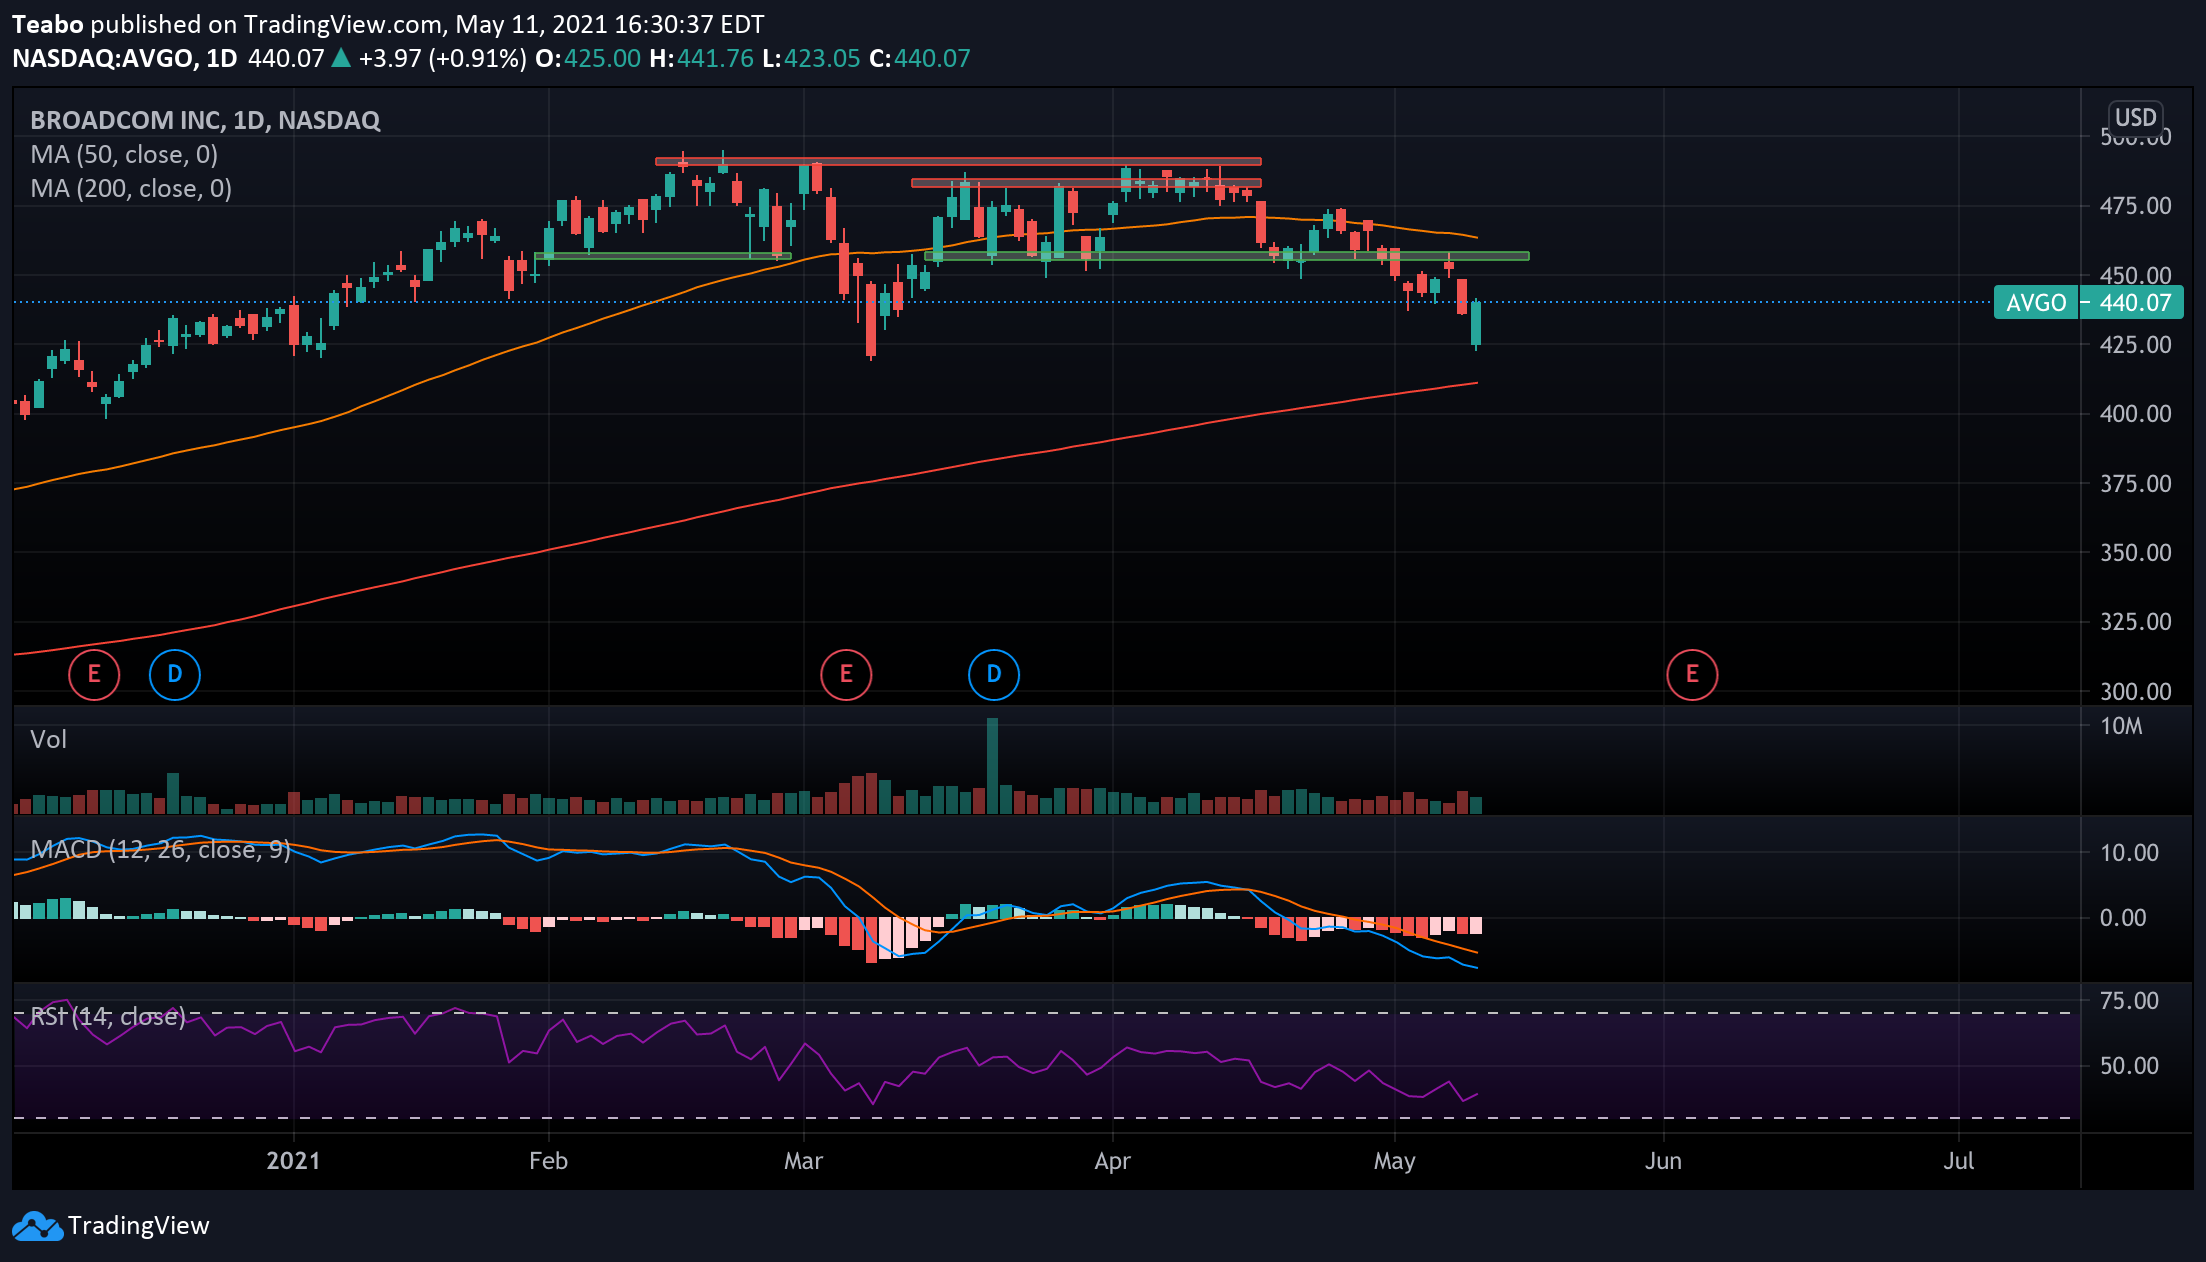This screenshot has height=1262, width=2206.
Task: Click the TradingView brand text at bottom
Action: coord(138,1226)
